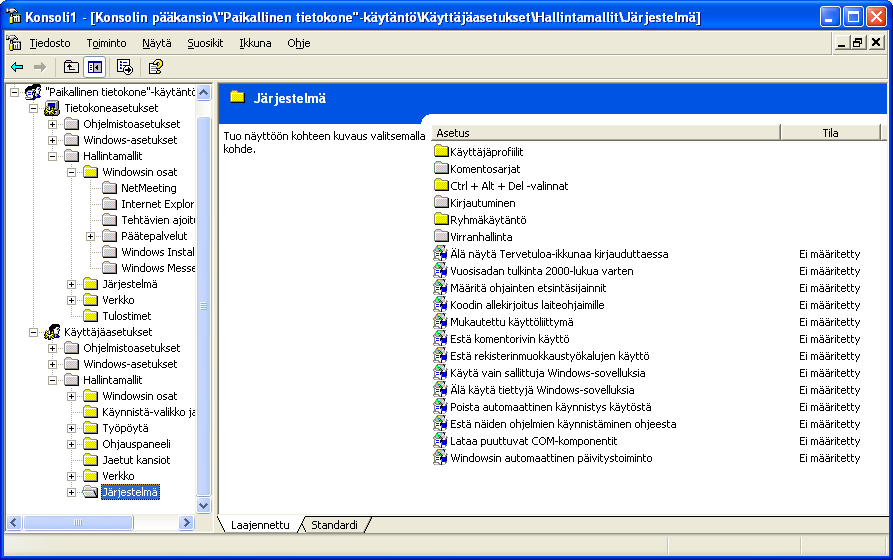This screenshot has height=560, width=893.
Task: Click the Virranhallinta folder icon
Action: (x=441, y=236)
